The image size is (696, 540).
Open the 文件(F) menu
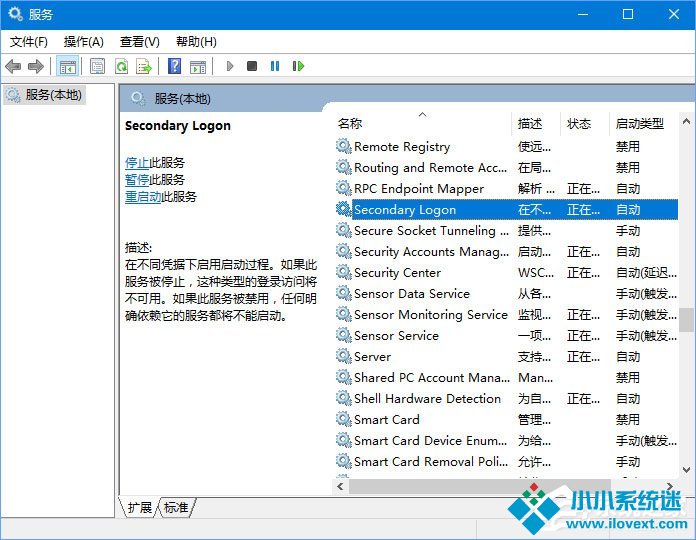pos(29,42)
